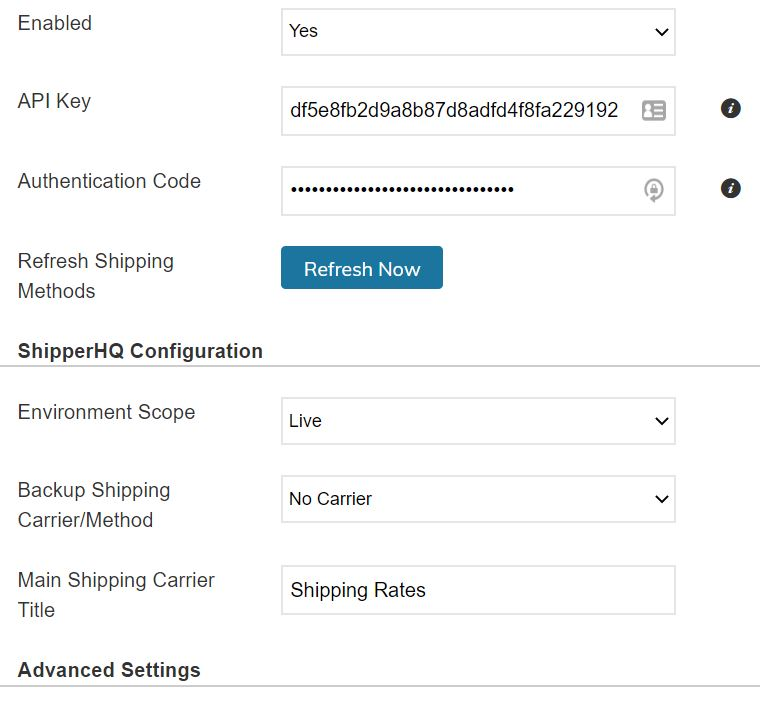This screenshot has width=760, height=704.
Task: Click the password autofill icon in Authentication Code
Action: [x=654, y=190]
